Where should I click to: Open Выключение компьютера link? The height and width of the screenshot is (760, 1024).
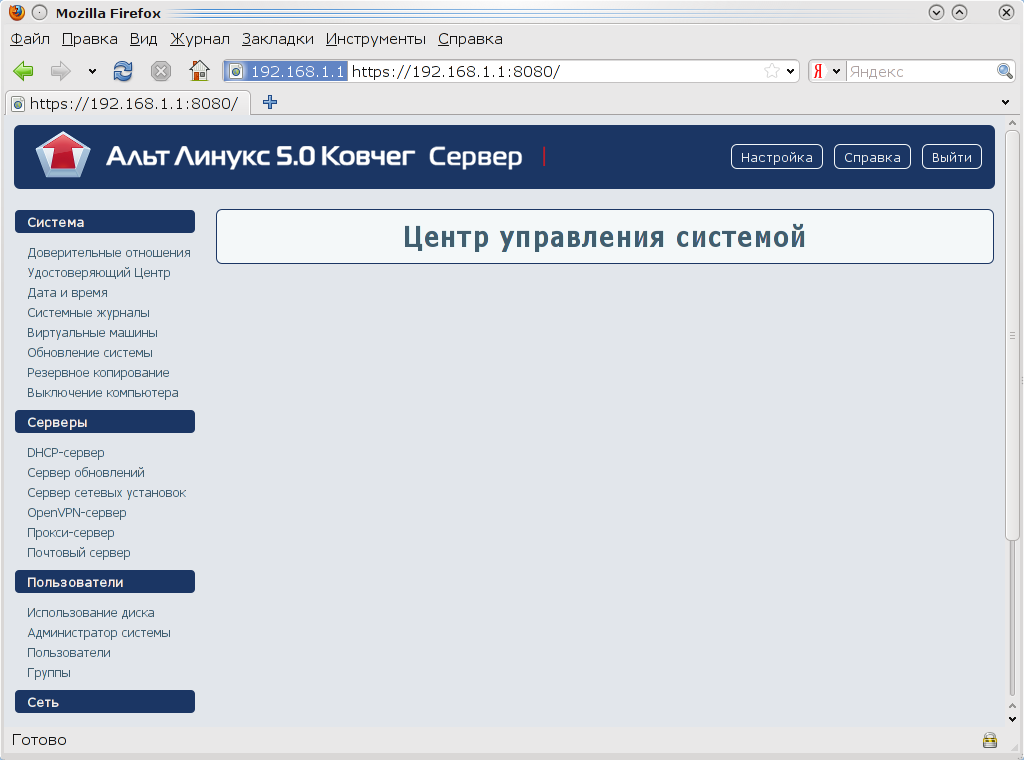click(x=103, y=392)
